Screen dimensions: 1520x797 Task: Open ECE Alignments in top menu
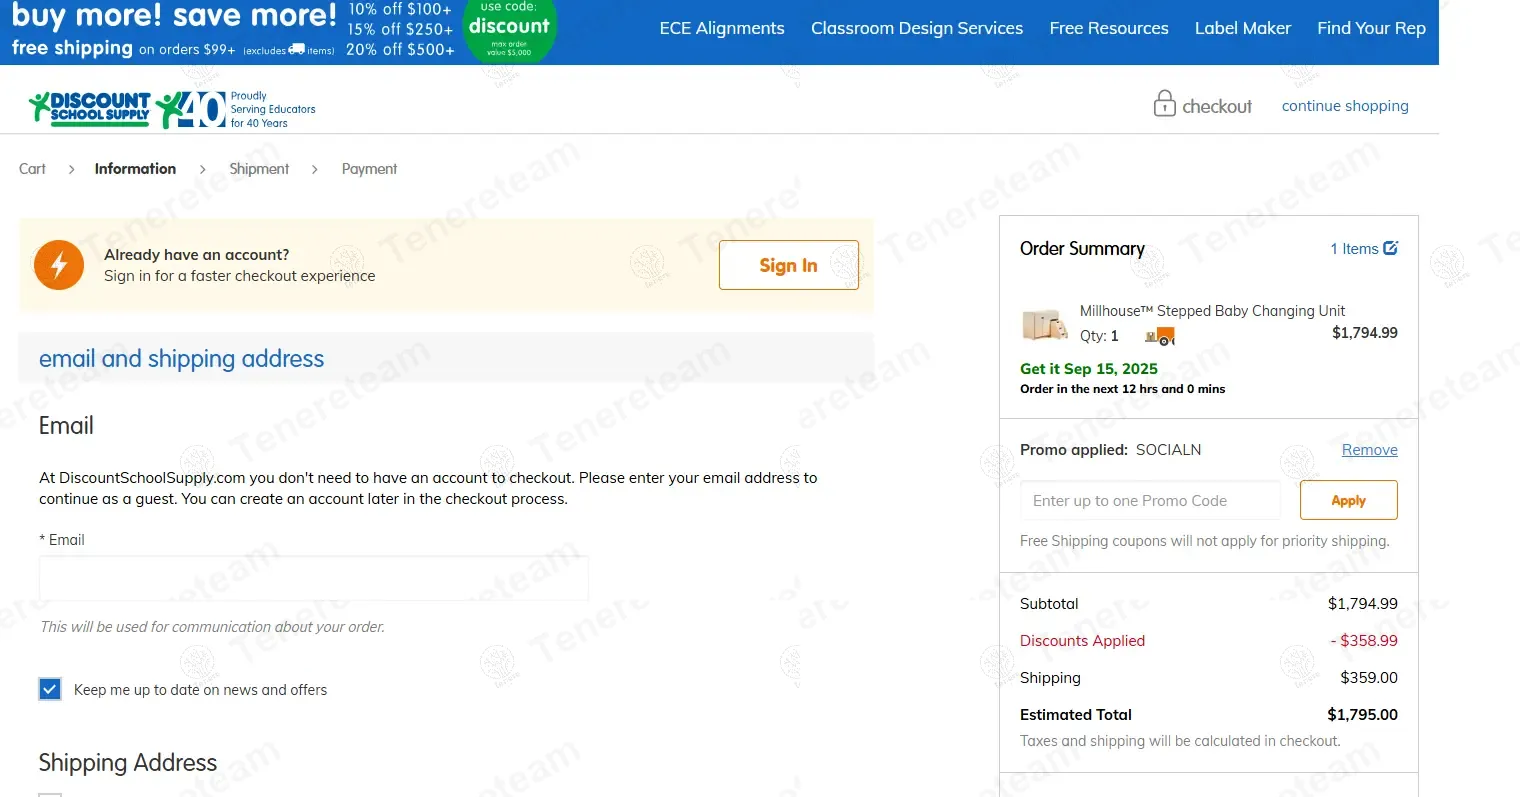(721, 28)
